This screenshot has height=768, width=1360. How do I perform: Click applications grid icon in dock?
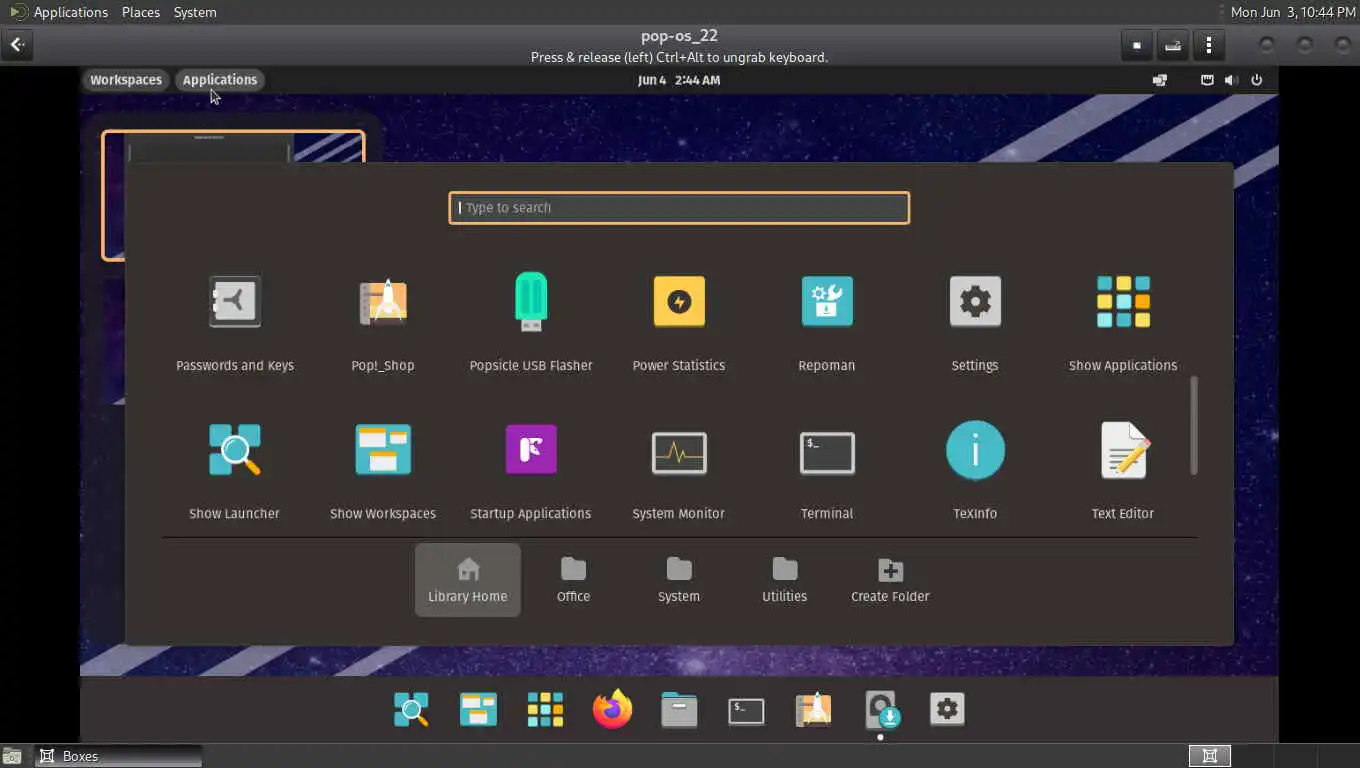click(545, 710)
